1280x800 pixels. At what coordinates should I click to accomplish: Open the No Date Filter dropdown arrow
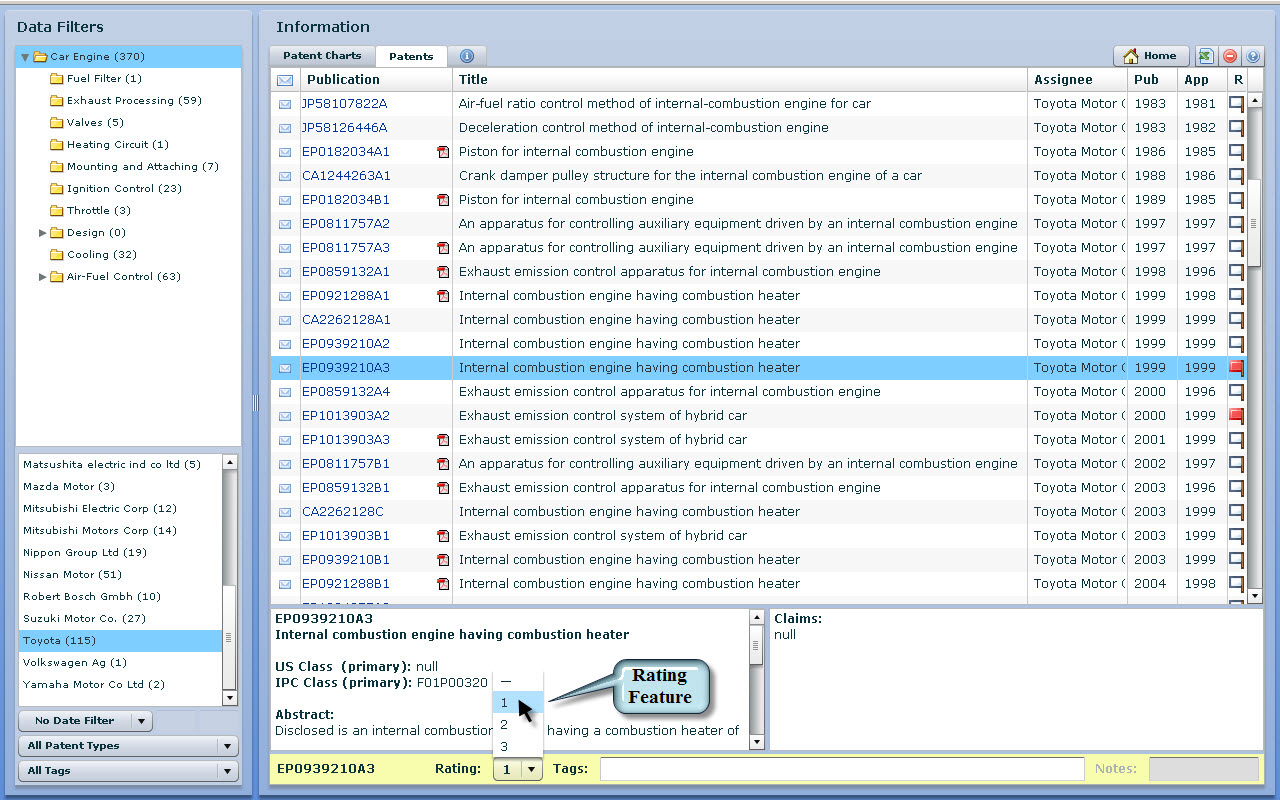point(142,721)
